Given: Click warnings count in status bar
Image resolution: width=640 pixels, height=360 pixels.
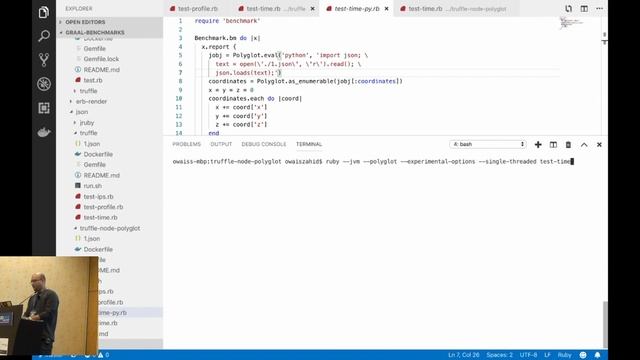Looking at the screenshot, I should (103, 355).
